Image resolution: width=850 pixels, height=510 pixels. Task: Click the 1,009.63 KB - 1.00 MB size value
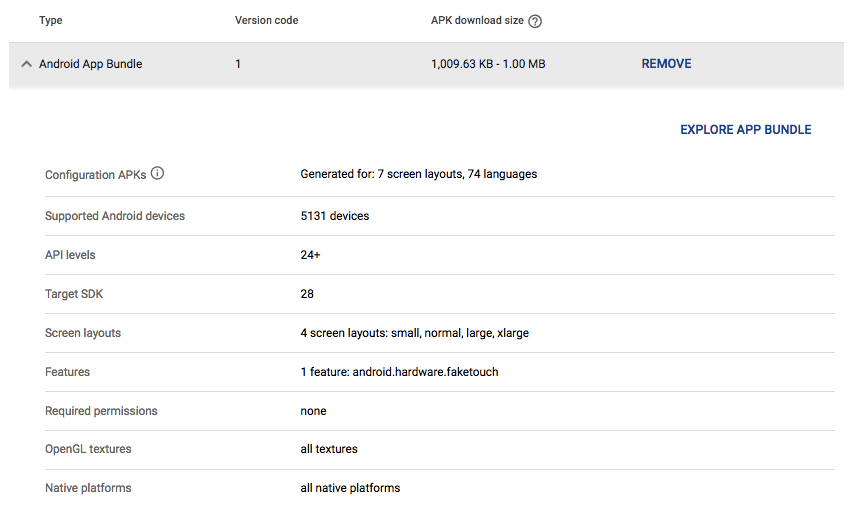[x=488, y=64]
